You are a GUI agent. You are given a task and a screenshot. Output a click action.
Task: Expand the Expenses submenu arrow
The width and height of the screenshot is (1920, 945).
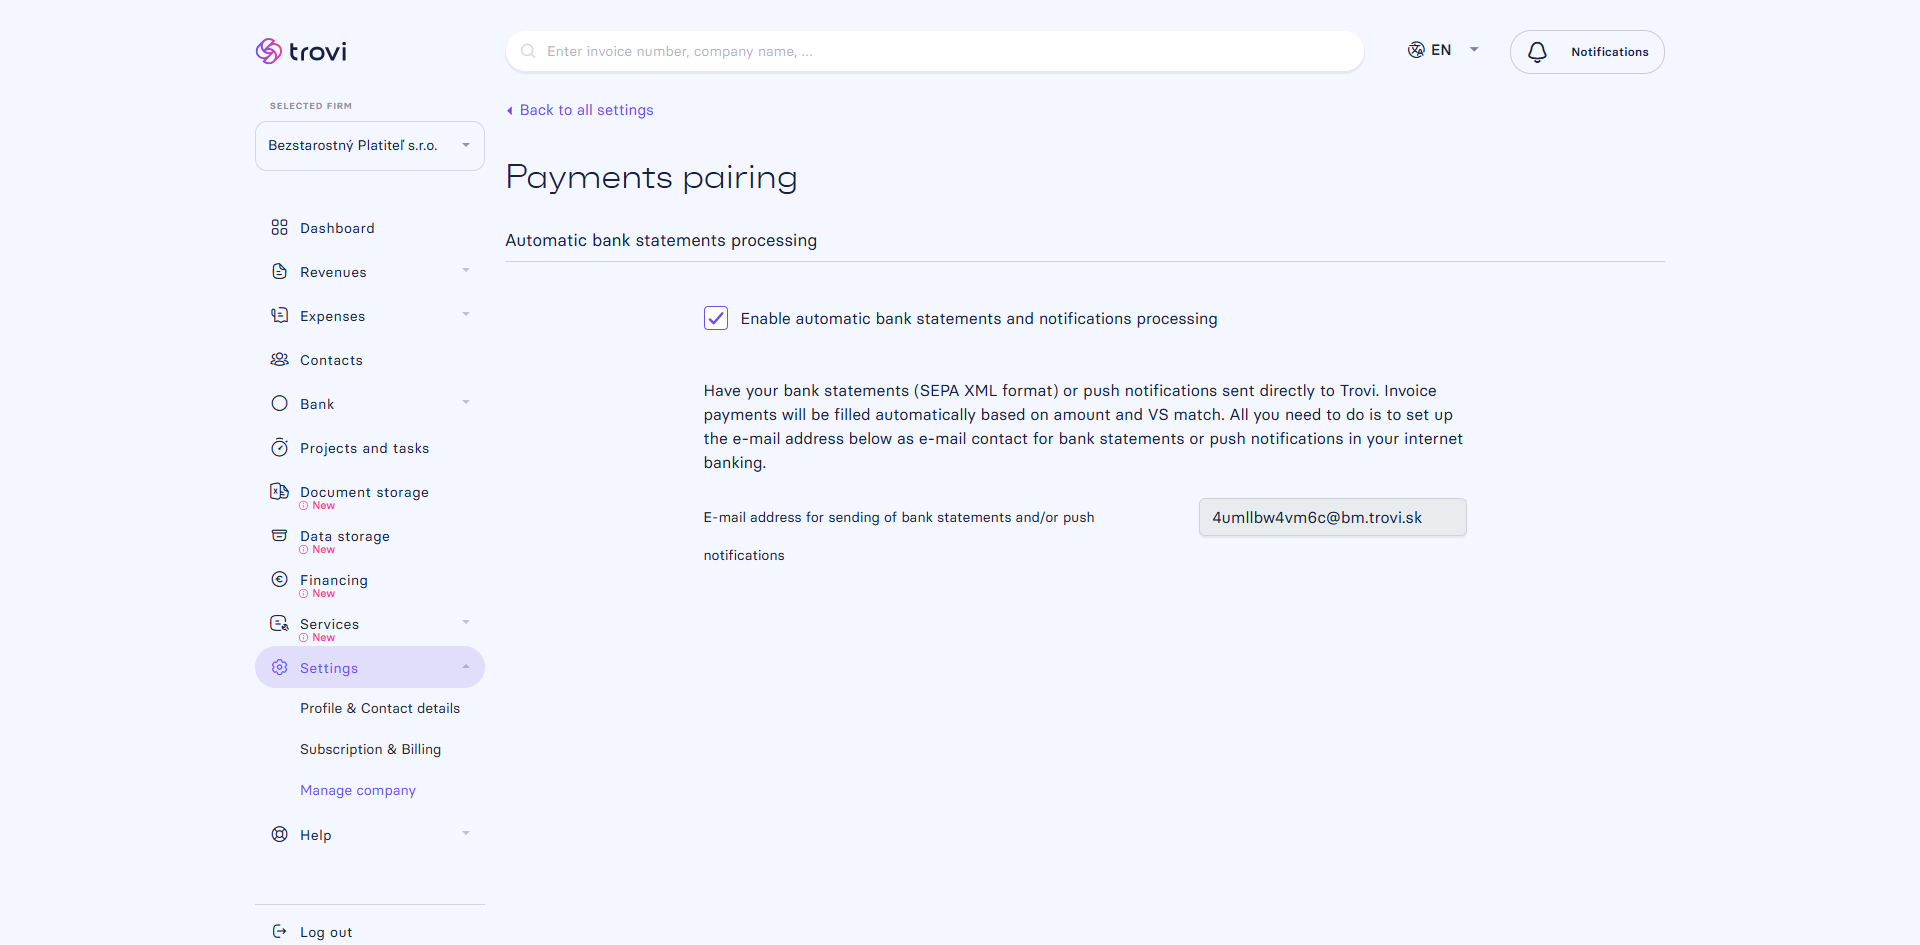(465, 315)
